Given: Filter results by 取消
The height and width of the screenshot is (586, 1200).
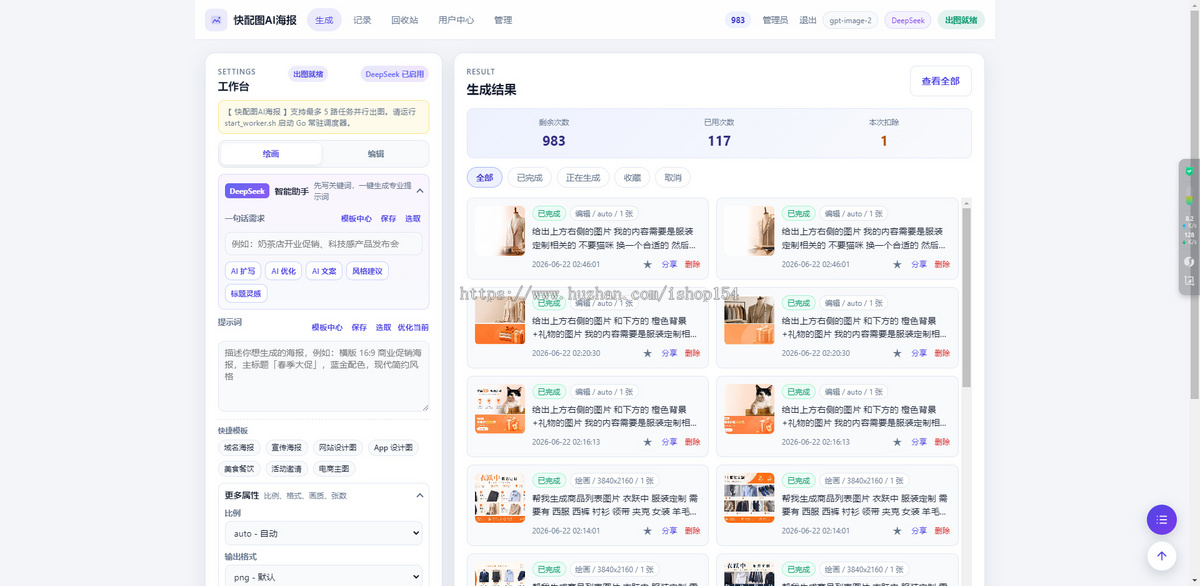Looking at the screenshot, I should 673,177.
